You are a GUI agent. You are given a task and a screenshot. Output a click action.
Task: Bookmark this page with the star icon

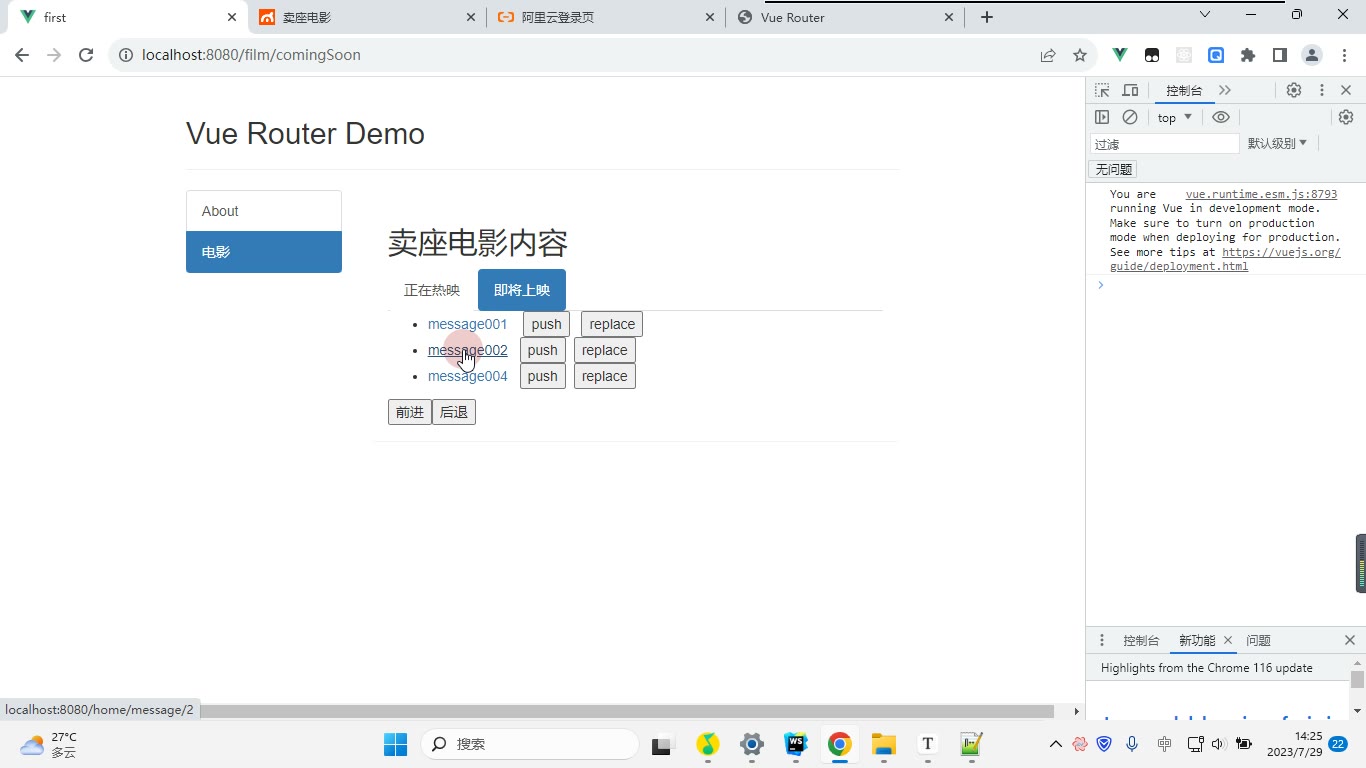click(1080, 55)
